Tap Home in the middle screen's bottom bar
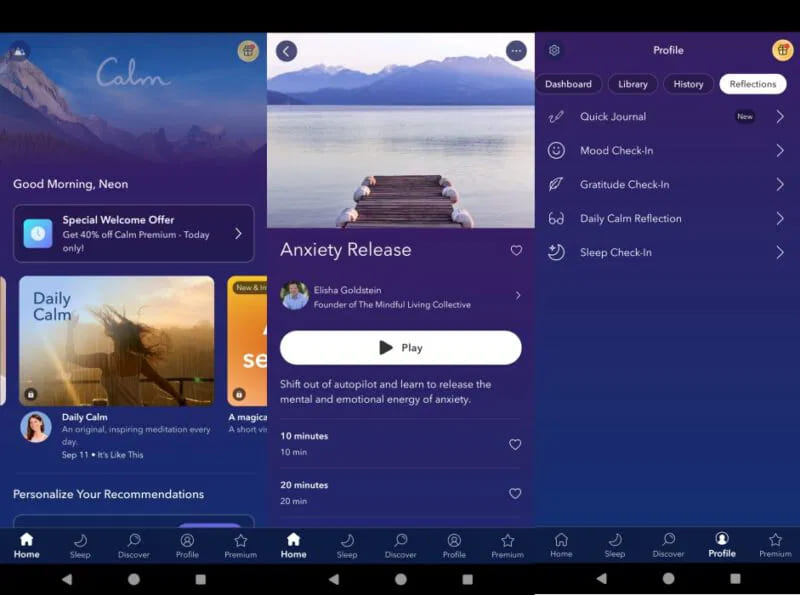800x595 pixels. point(293,546)
